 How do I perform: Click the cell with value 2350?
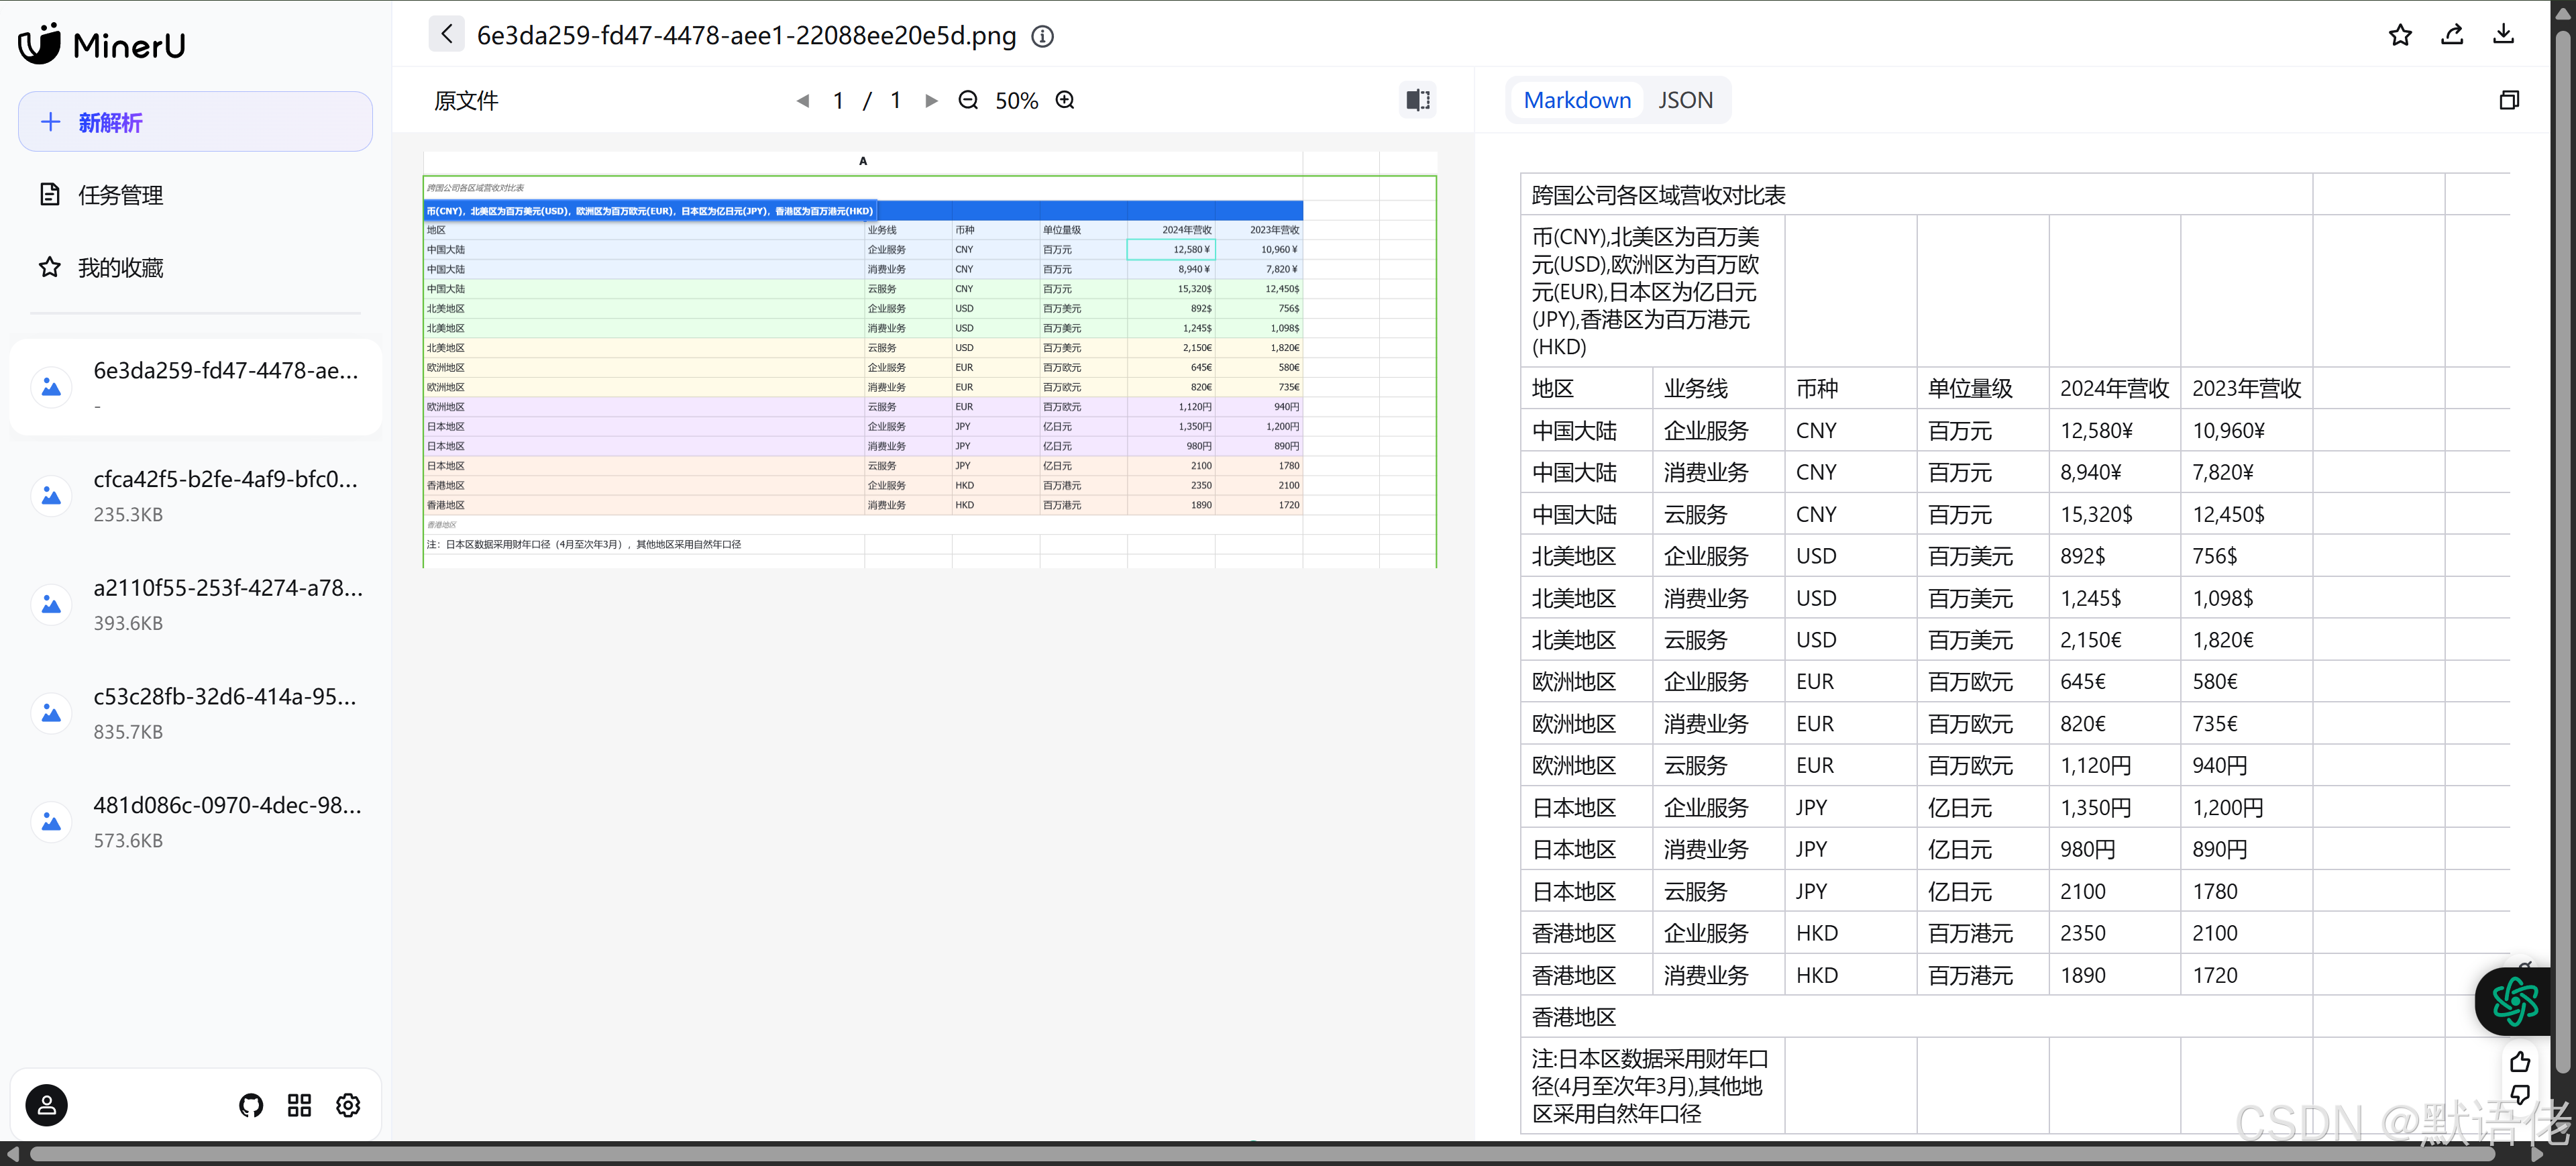(x=2114, y=933)
